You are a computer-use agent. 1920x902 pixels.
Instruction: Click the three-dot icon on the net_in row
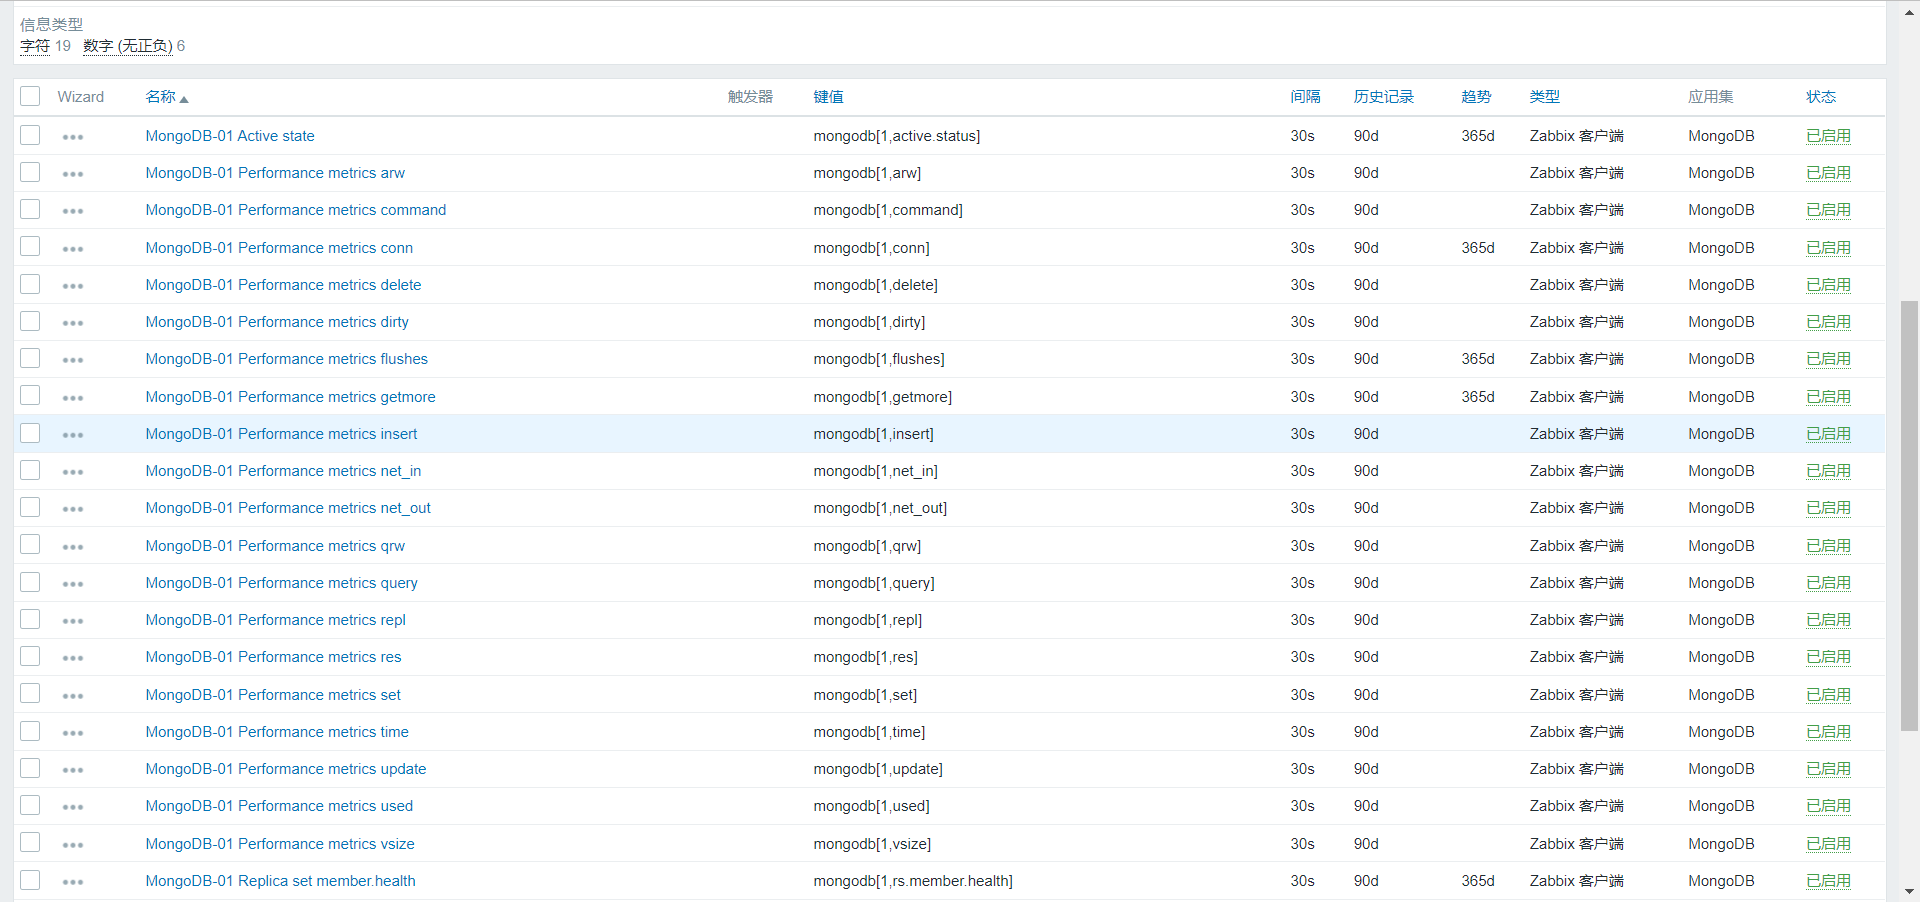point(73,472)
